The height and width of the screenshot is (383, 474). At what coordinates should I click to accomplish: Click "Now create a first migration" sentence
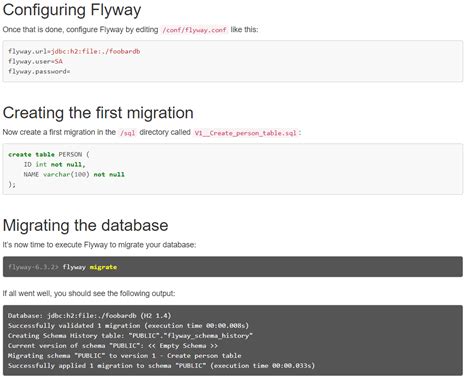tap(152, 132)
